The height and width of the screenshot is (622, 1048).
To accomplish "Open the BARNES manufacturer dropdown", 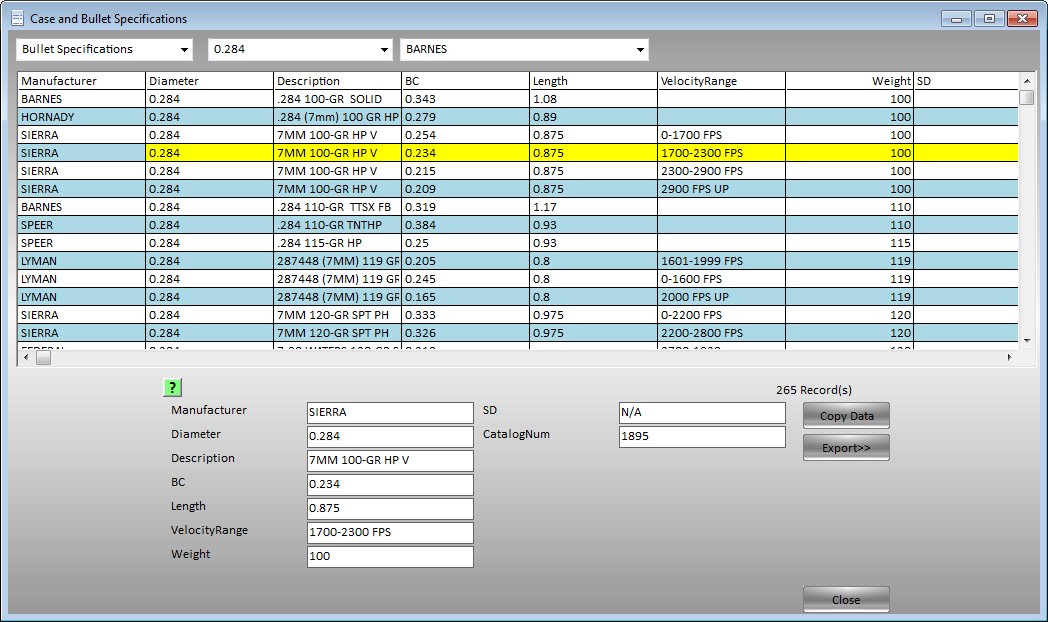I will pos(638,49).
